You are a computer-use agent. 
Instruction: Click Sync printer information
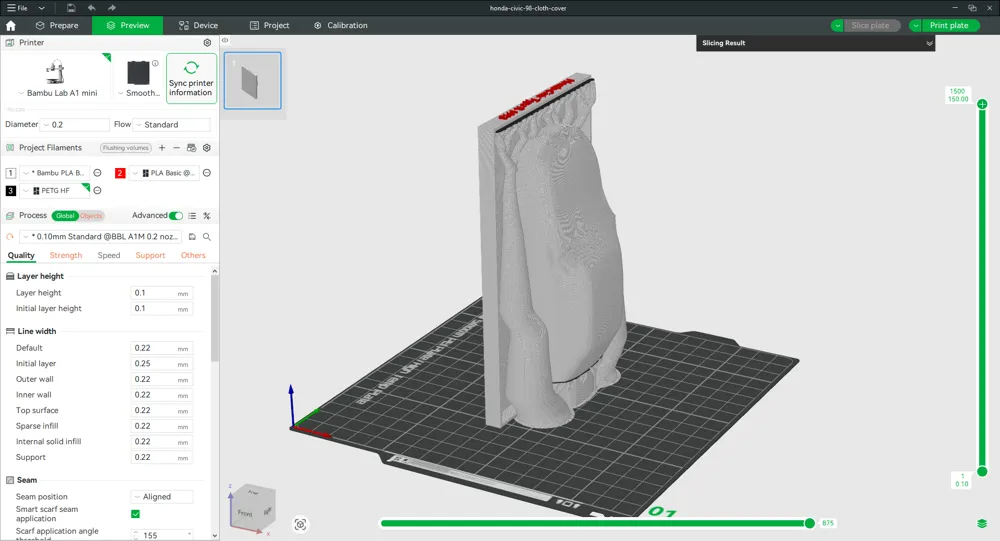point(191,78)
